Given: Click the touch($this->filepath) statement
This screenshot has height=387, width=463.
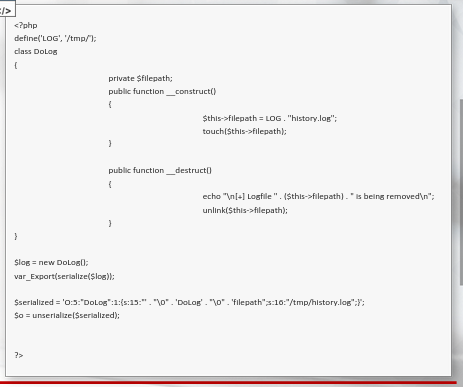Looking at the screenshot, I should pyautogui.click(x=244, y=132).
